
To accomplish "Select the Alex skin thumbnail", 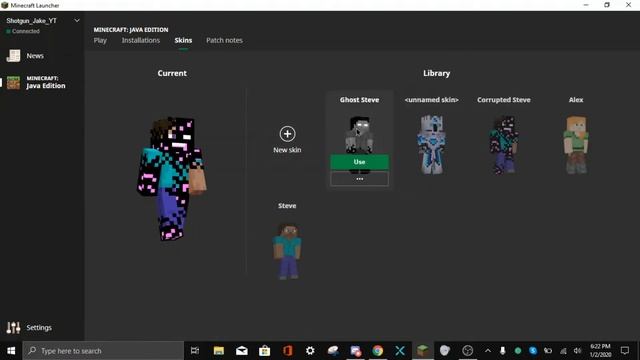I will 576,145.
